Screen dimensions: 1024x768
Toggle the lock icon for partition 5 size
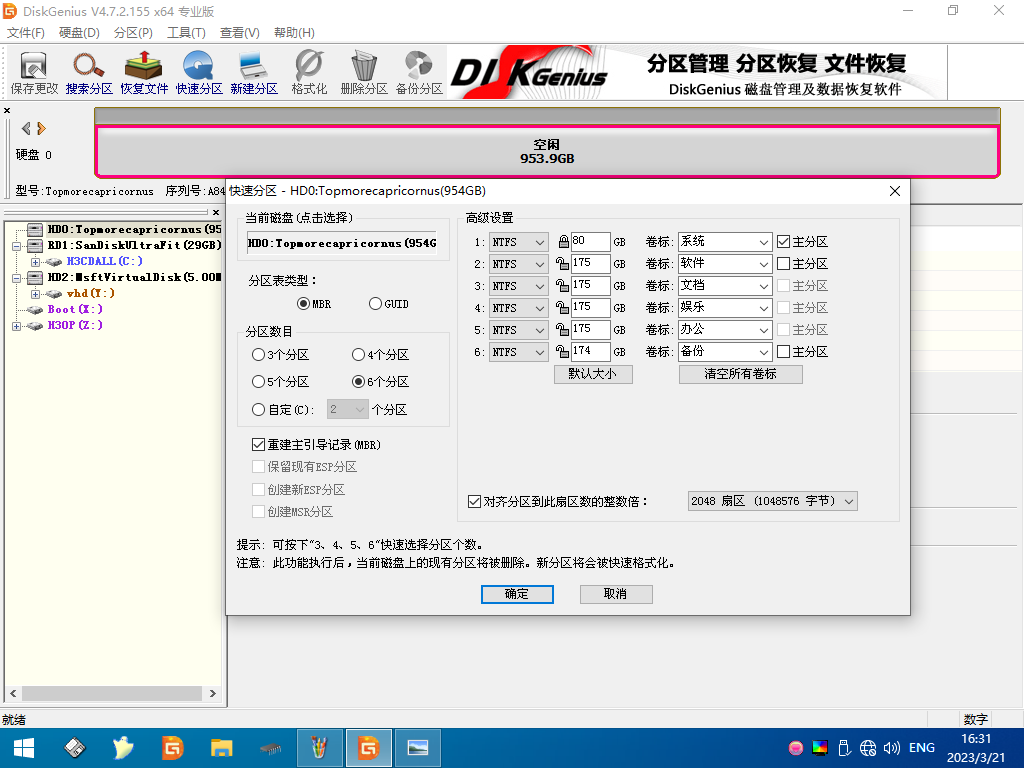click(562, 330)
